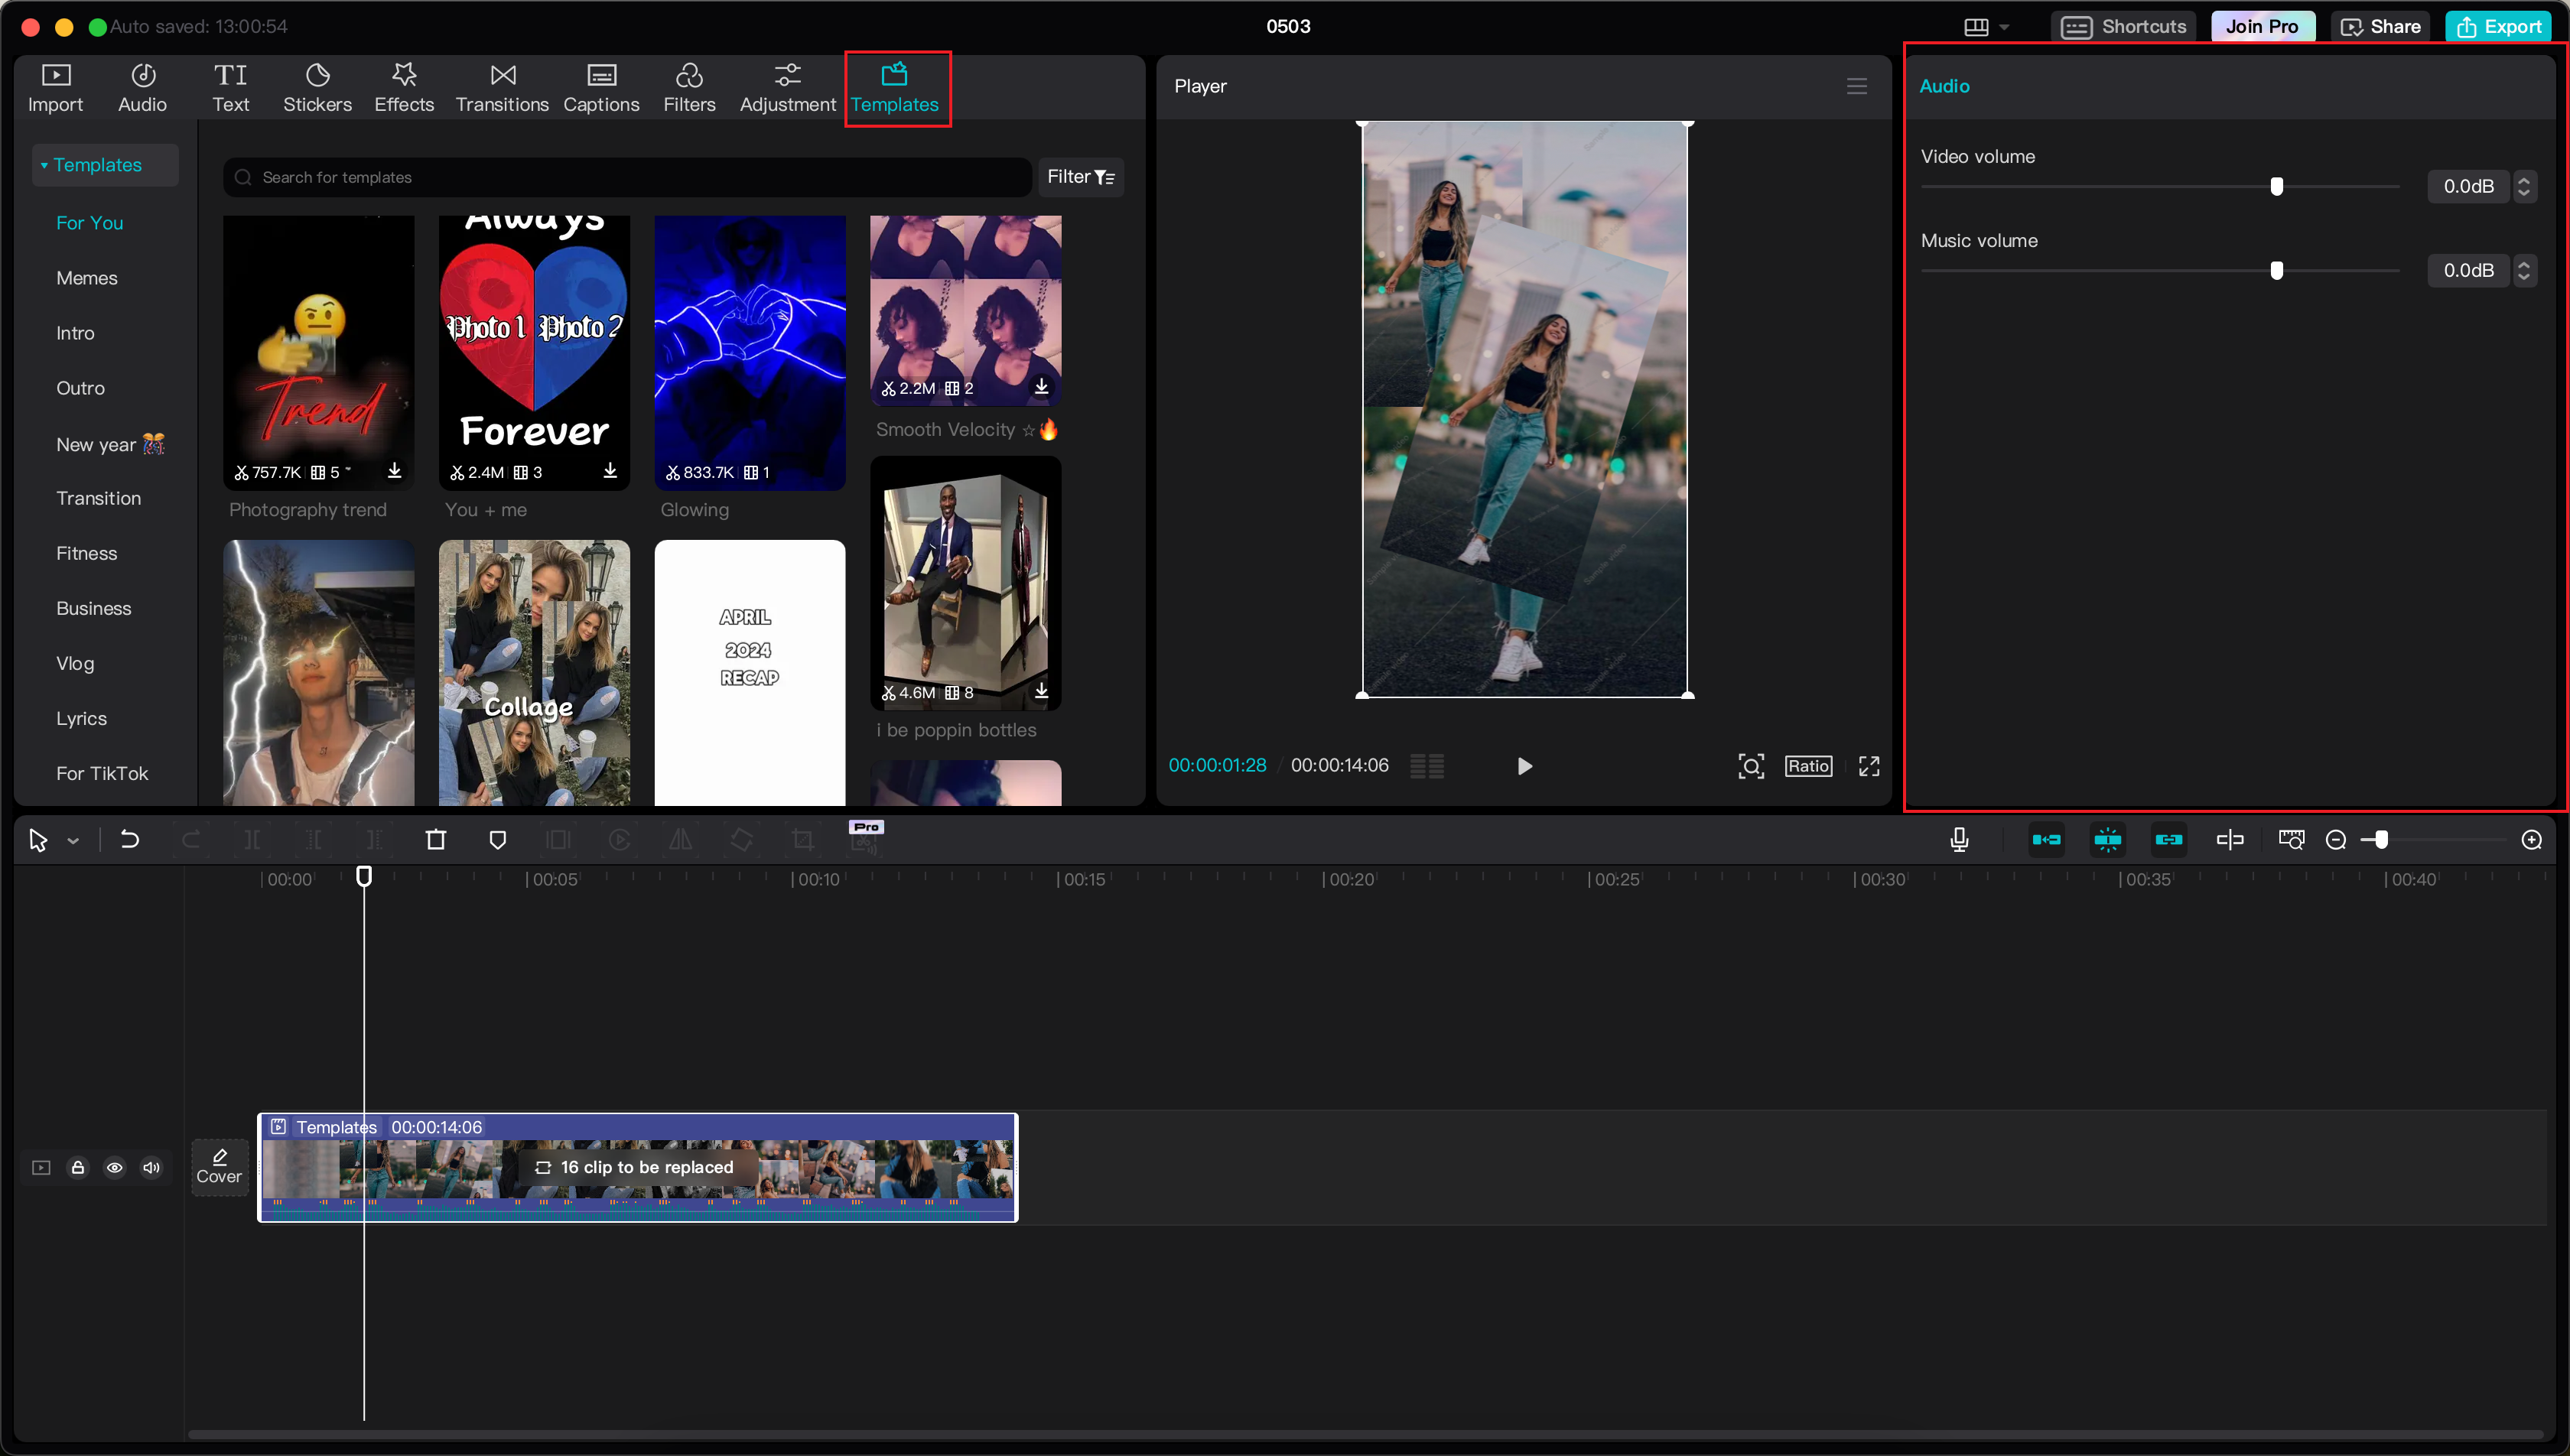The image size is (2570, 1456).
Task: Switch to the Templates tab
Action: (895, 86)
